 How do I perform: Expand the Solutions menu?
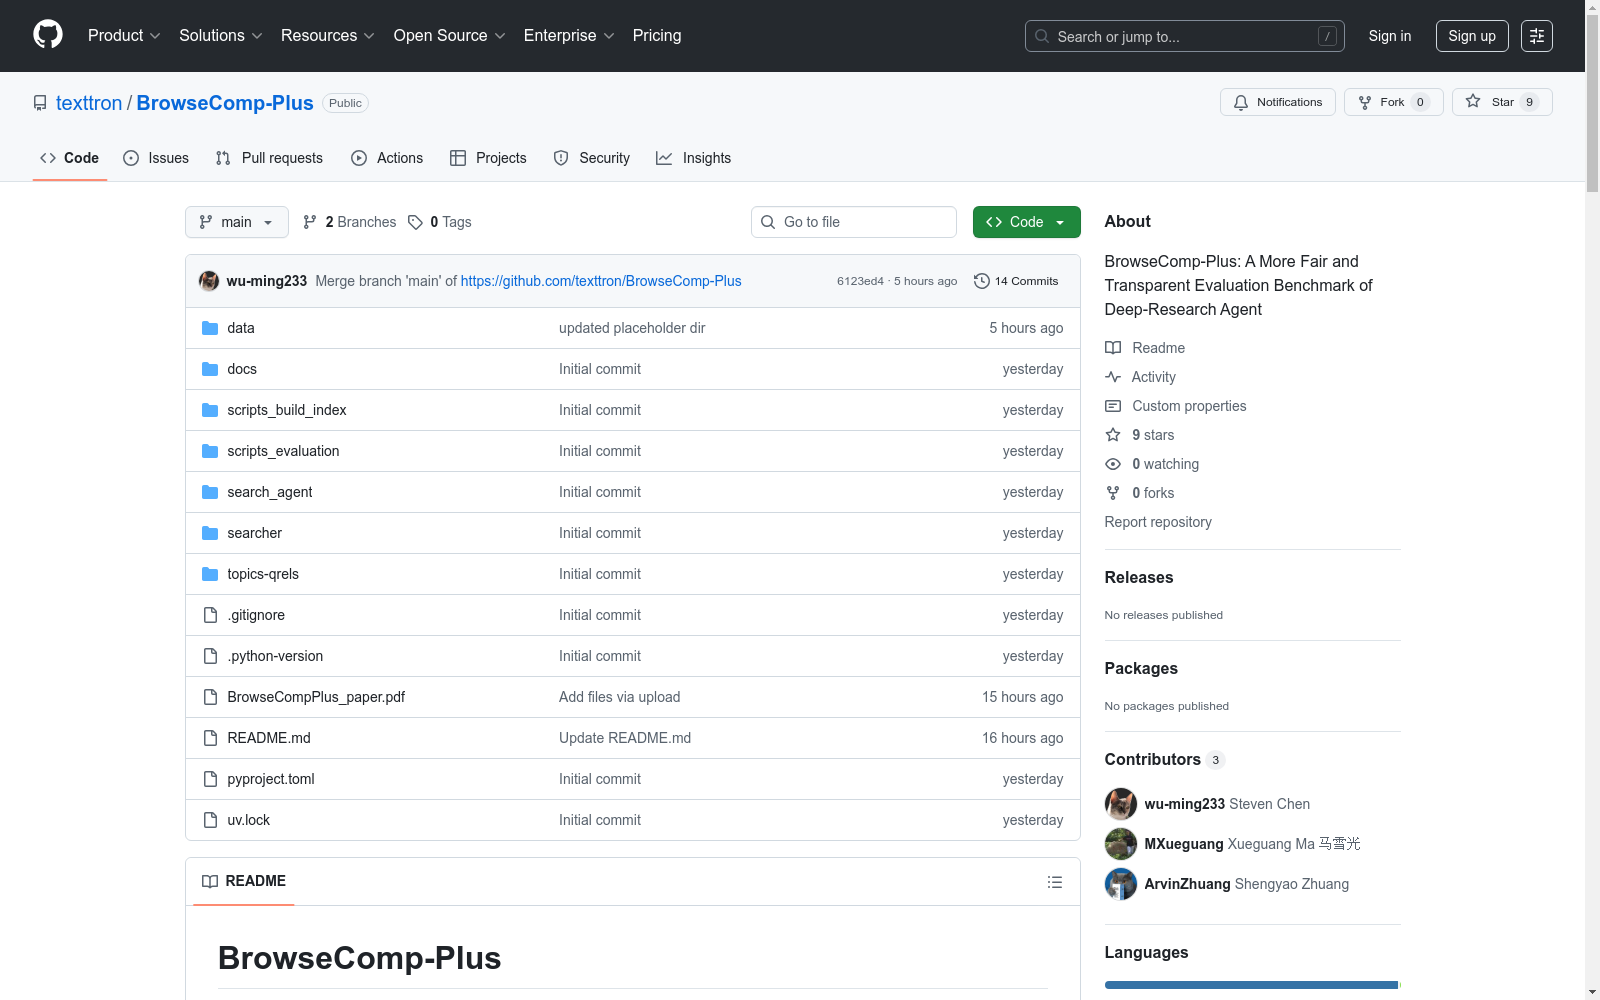[x=220, y=36]
